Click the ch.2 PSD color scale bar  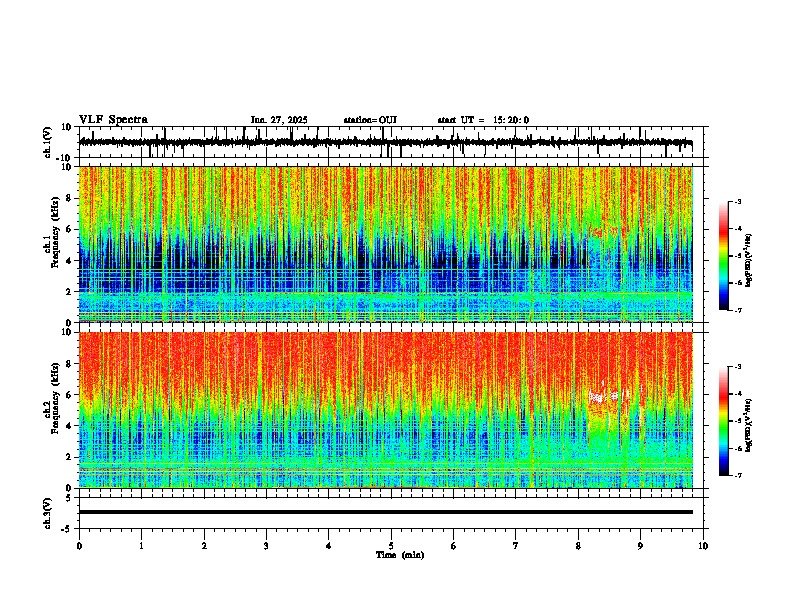click(x=724, y=421)
